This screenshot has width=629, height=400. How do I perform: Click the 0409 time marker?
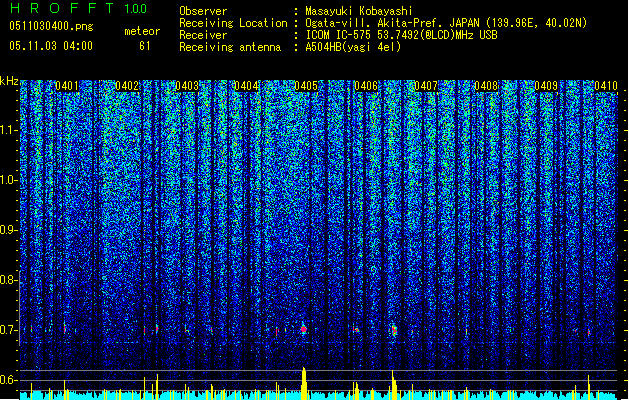click(546, 86)
